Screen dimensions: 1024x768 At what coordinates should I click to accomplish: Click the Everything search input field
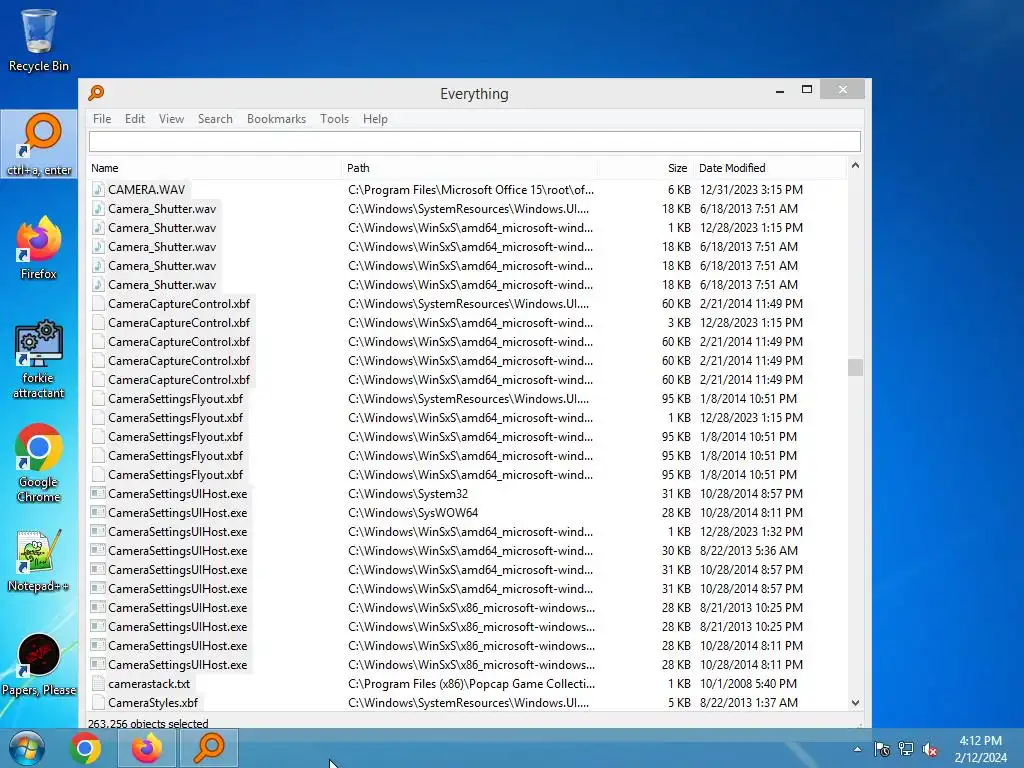pyautogui.click(x=475, y=141)
